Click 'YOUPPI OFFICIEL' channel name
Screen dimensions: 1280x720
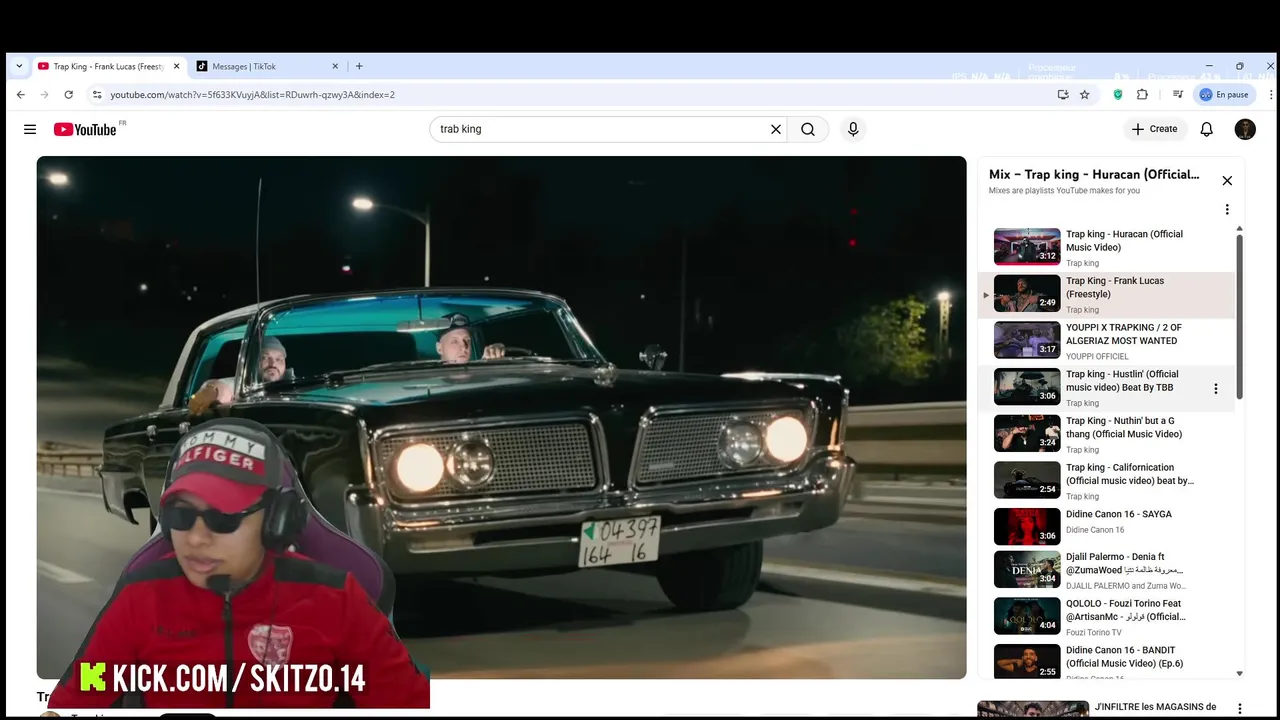[x=1097, y=356]
